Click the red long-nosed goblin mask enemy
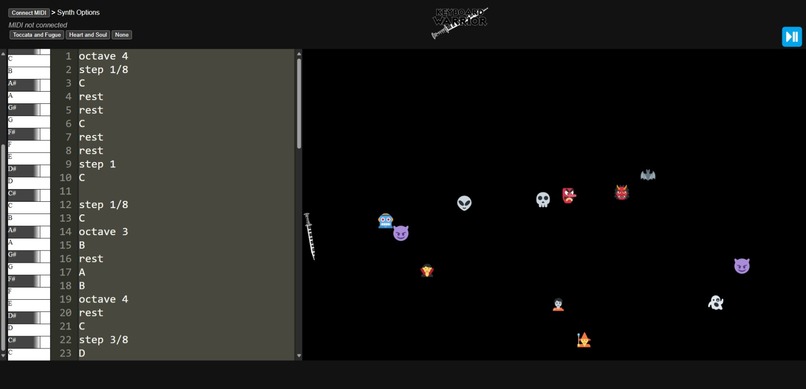The width and height of the screenshot is (806, 389). pyautogui.click(x=569, y=195)
